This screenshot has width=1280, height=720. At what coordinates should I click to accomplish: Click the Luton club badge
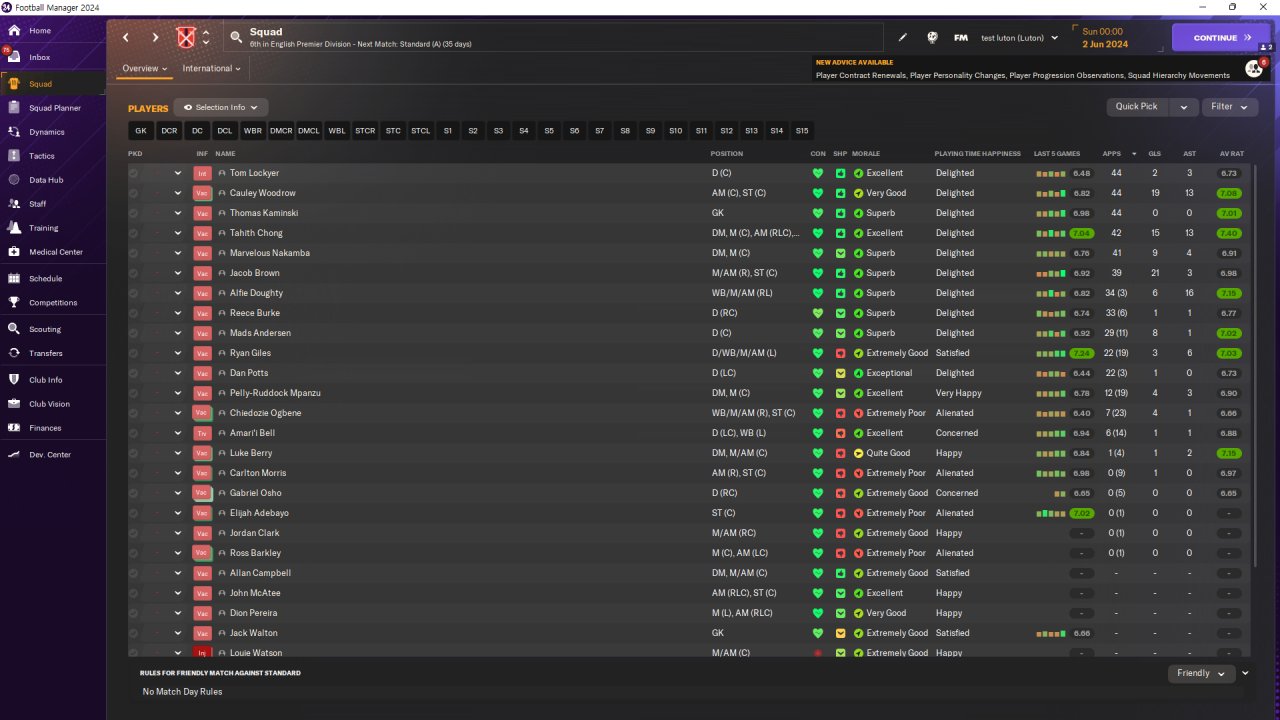click(x=186, y=37)
